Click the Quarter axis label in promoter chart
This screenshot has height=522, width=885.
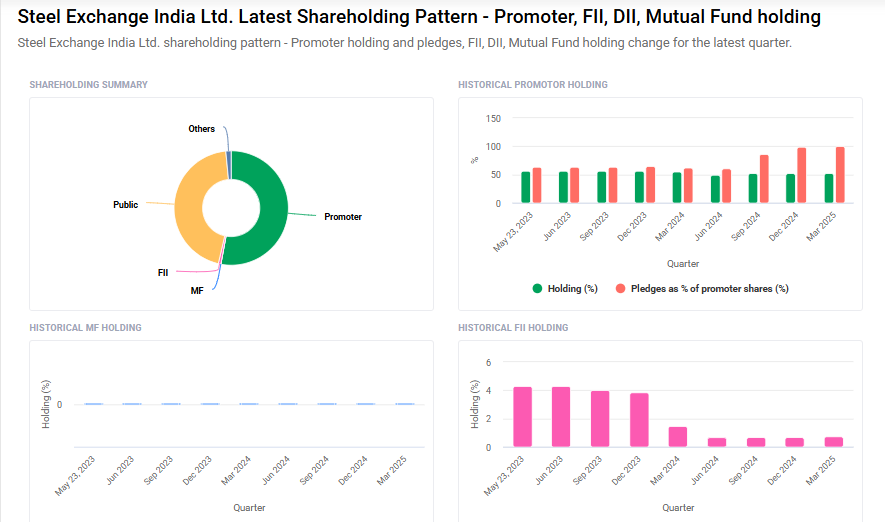683,264
